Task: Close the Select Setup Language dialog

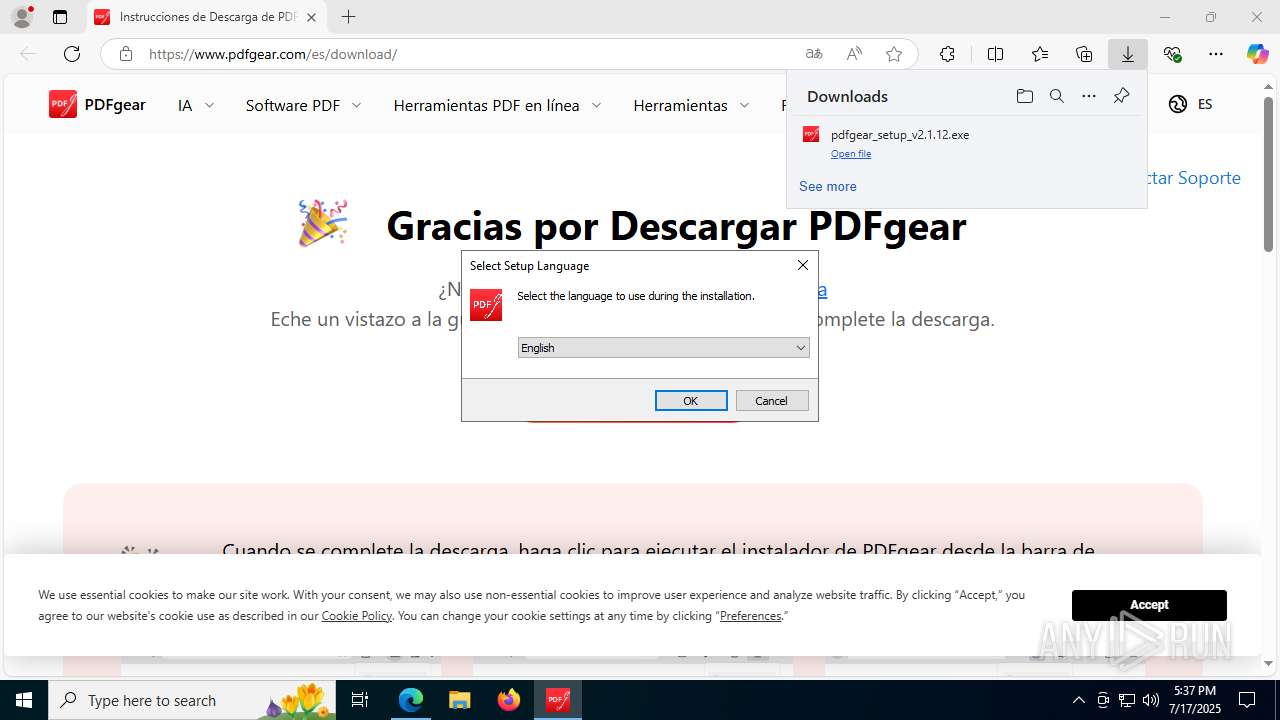Action: 802,265
